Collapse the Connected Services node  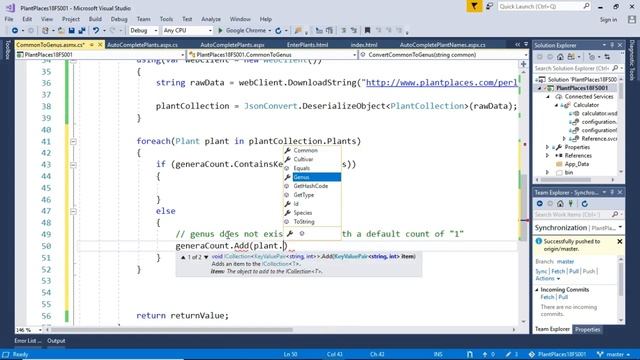(548, 97)
